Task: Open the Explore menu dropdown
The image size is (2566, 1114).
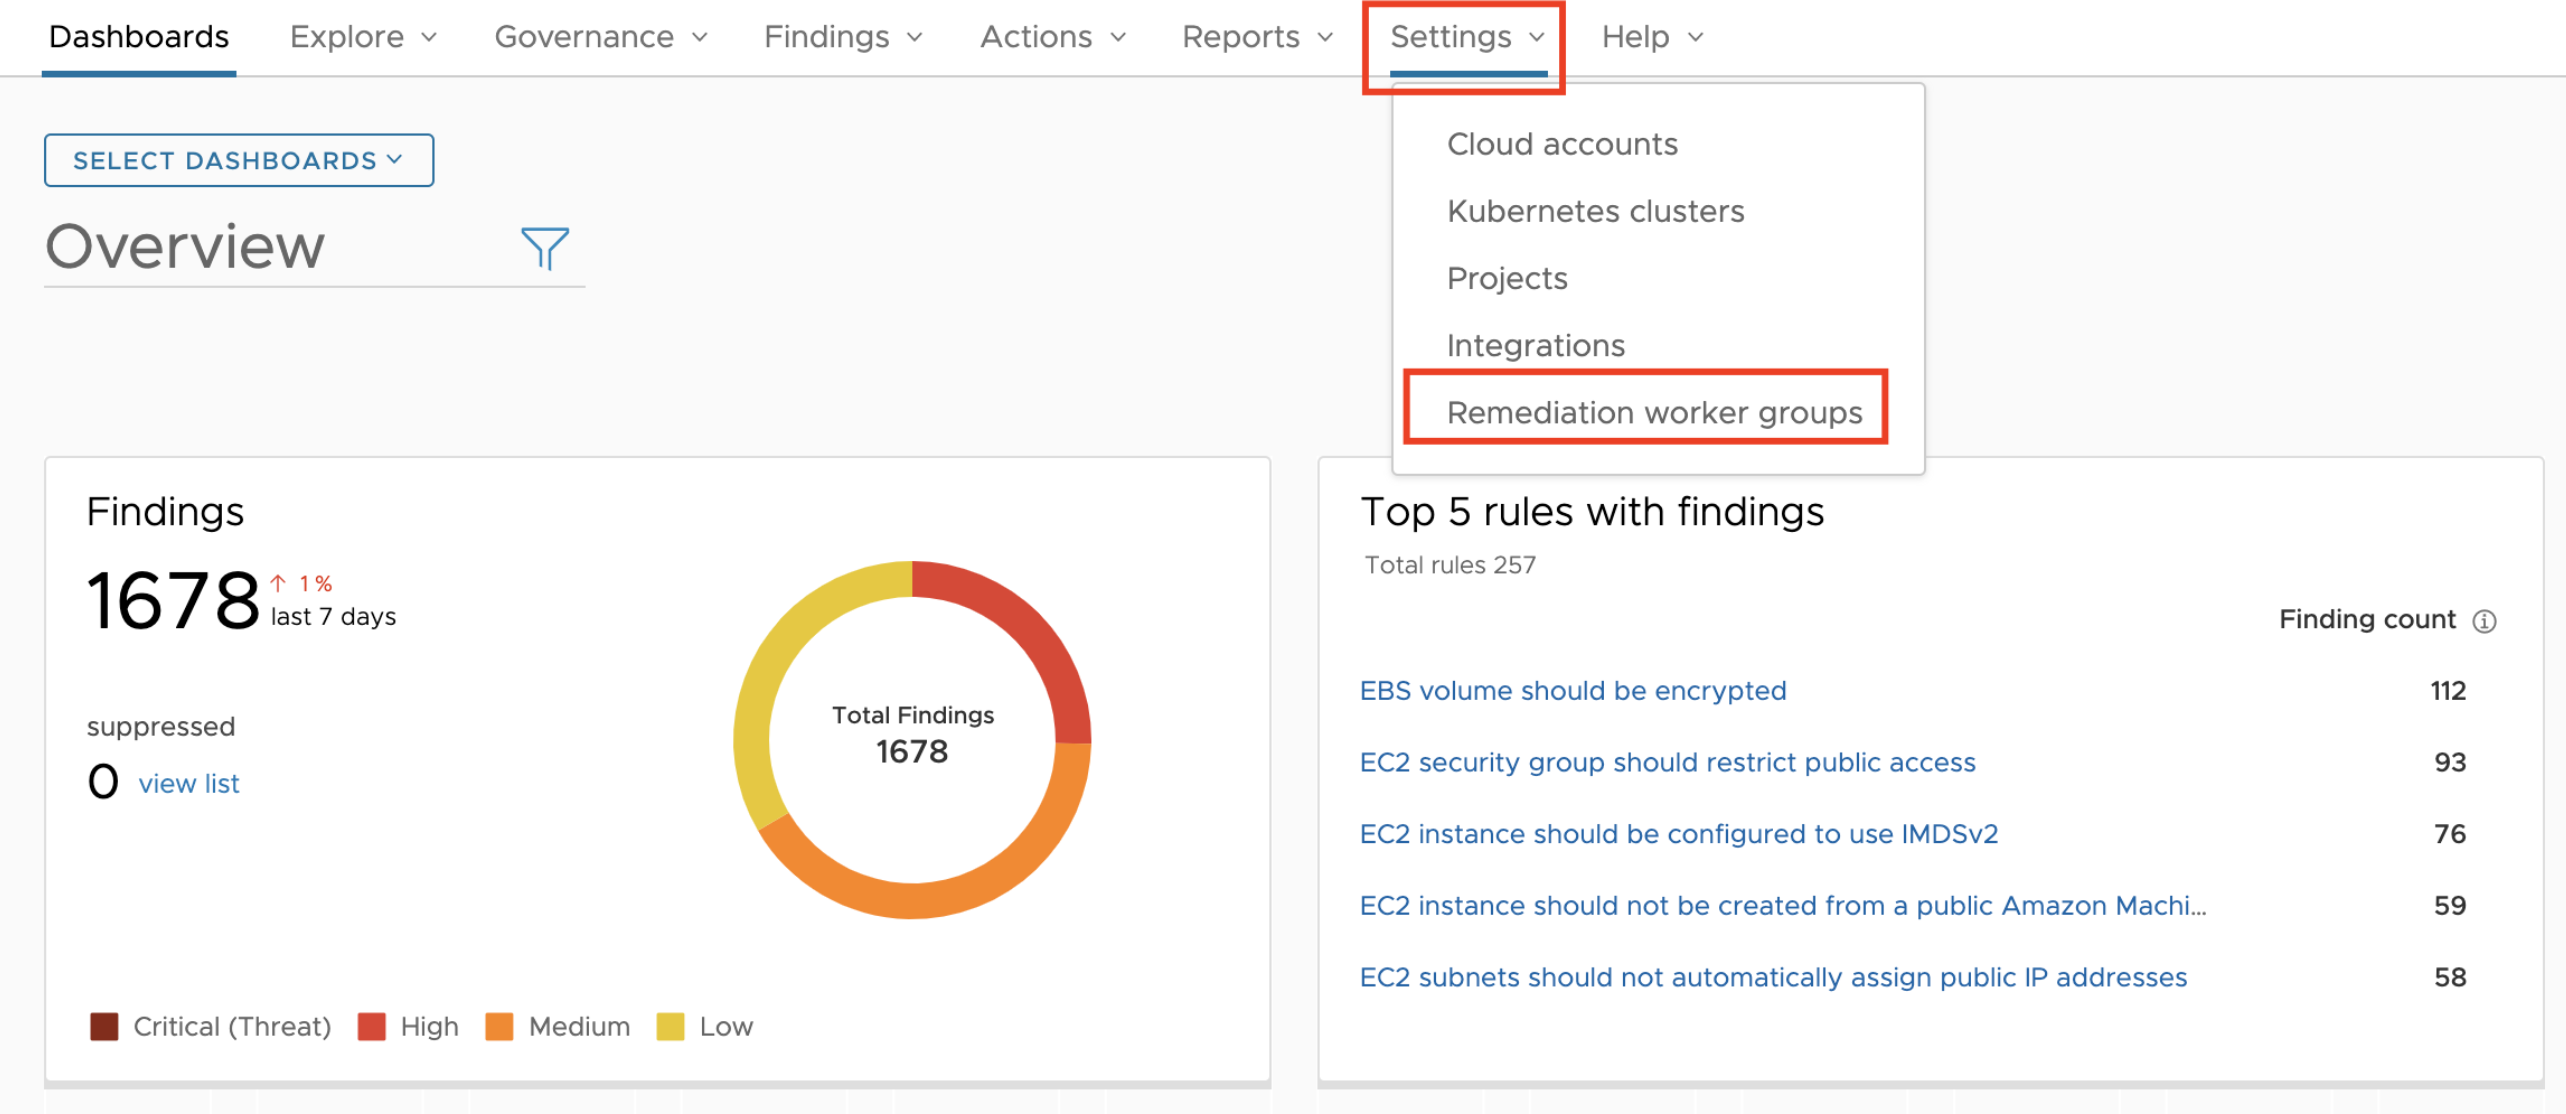Action: tap(363, 37)
